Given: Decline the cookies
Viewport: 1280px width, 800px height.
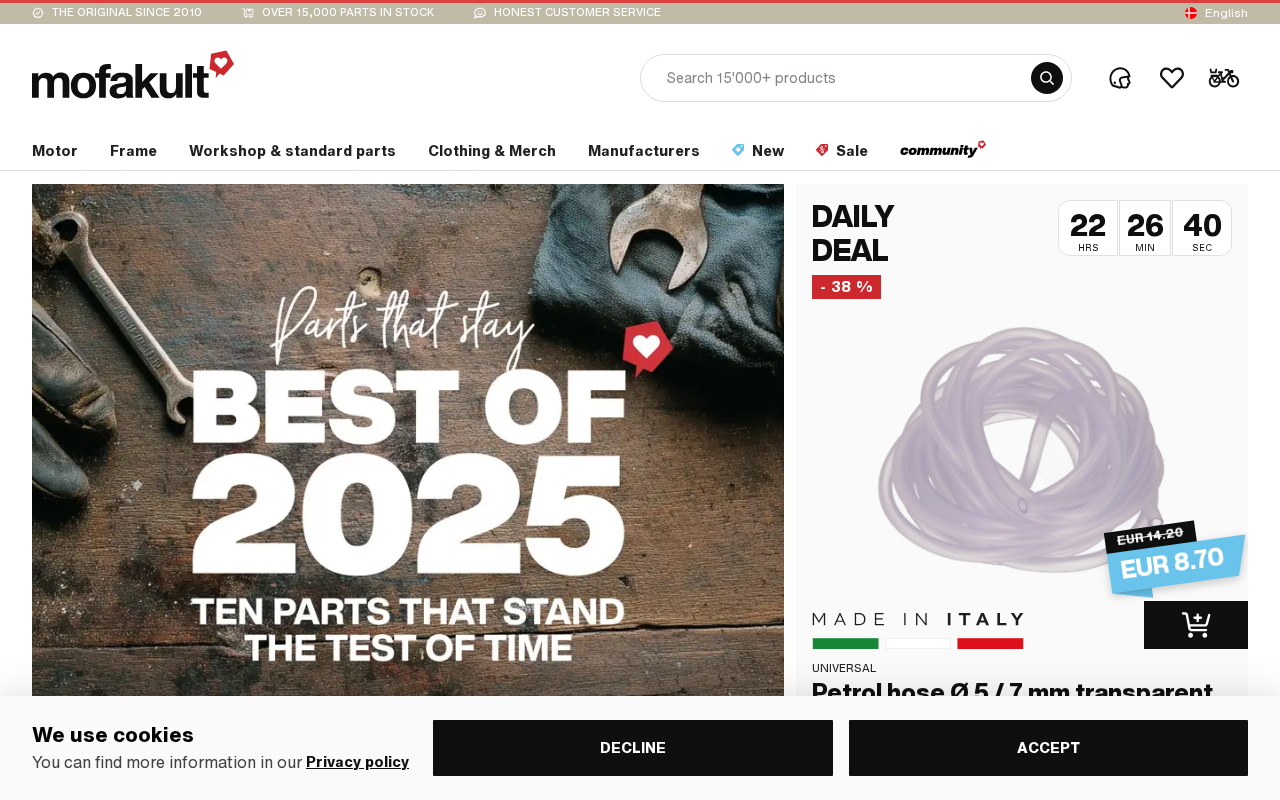Looking at the screenshot, I should coord(633,748).
